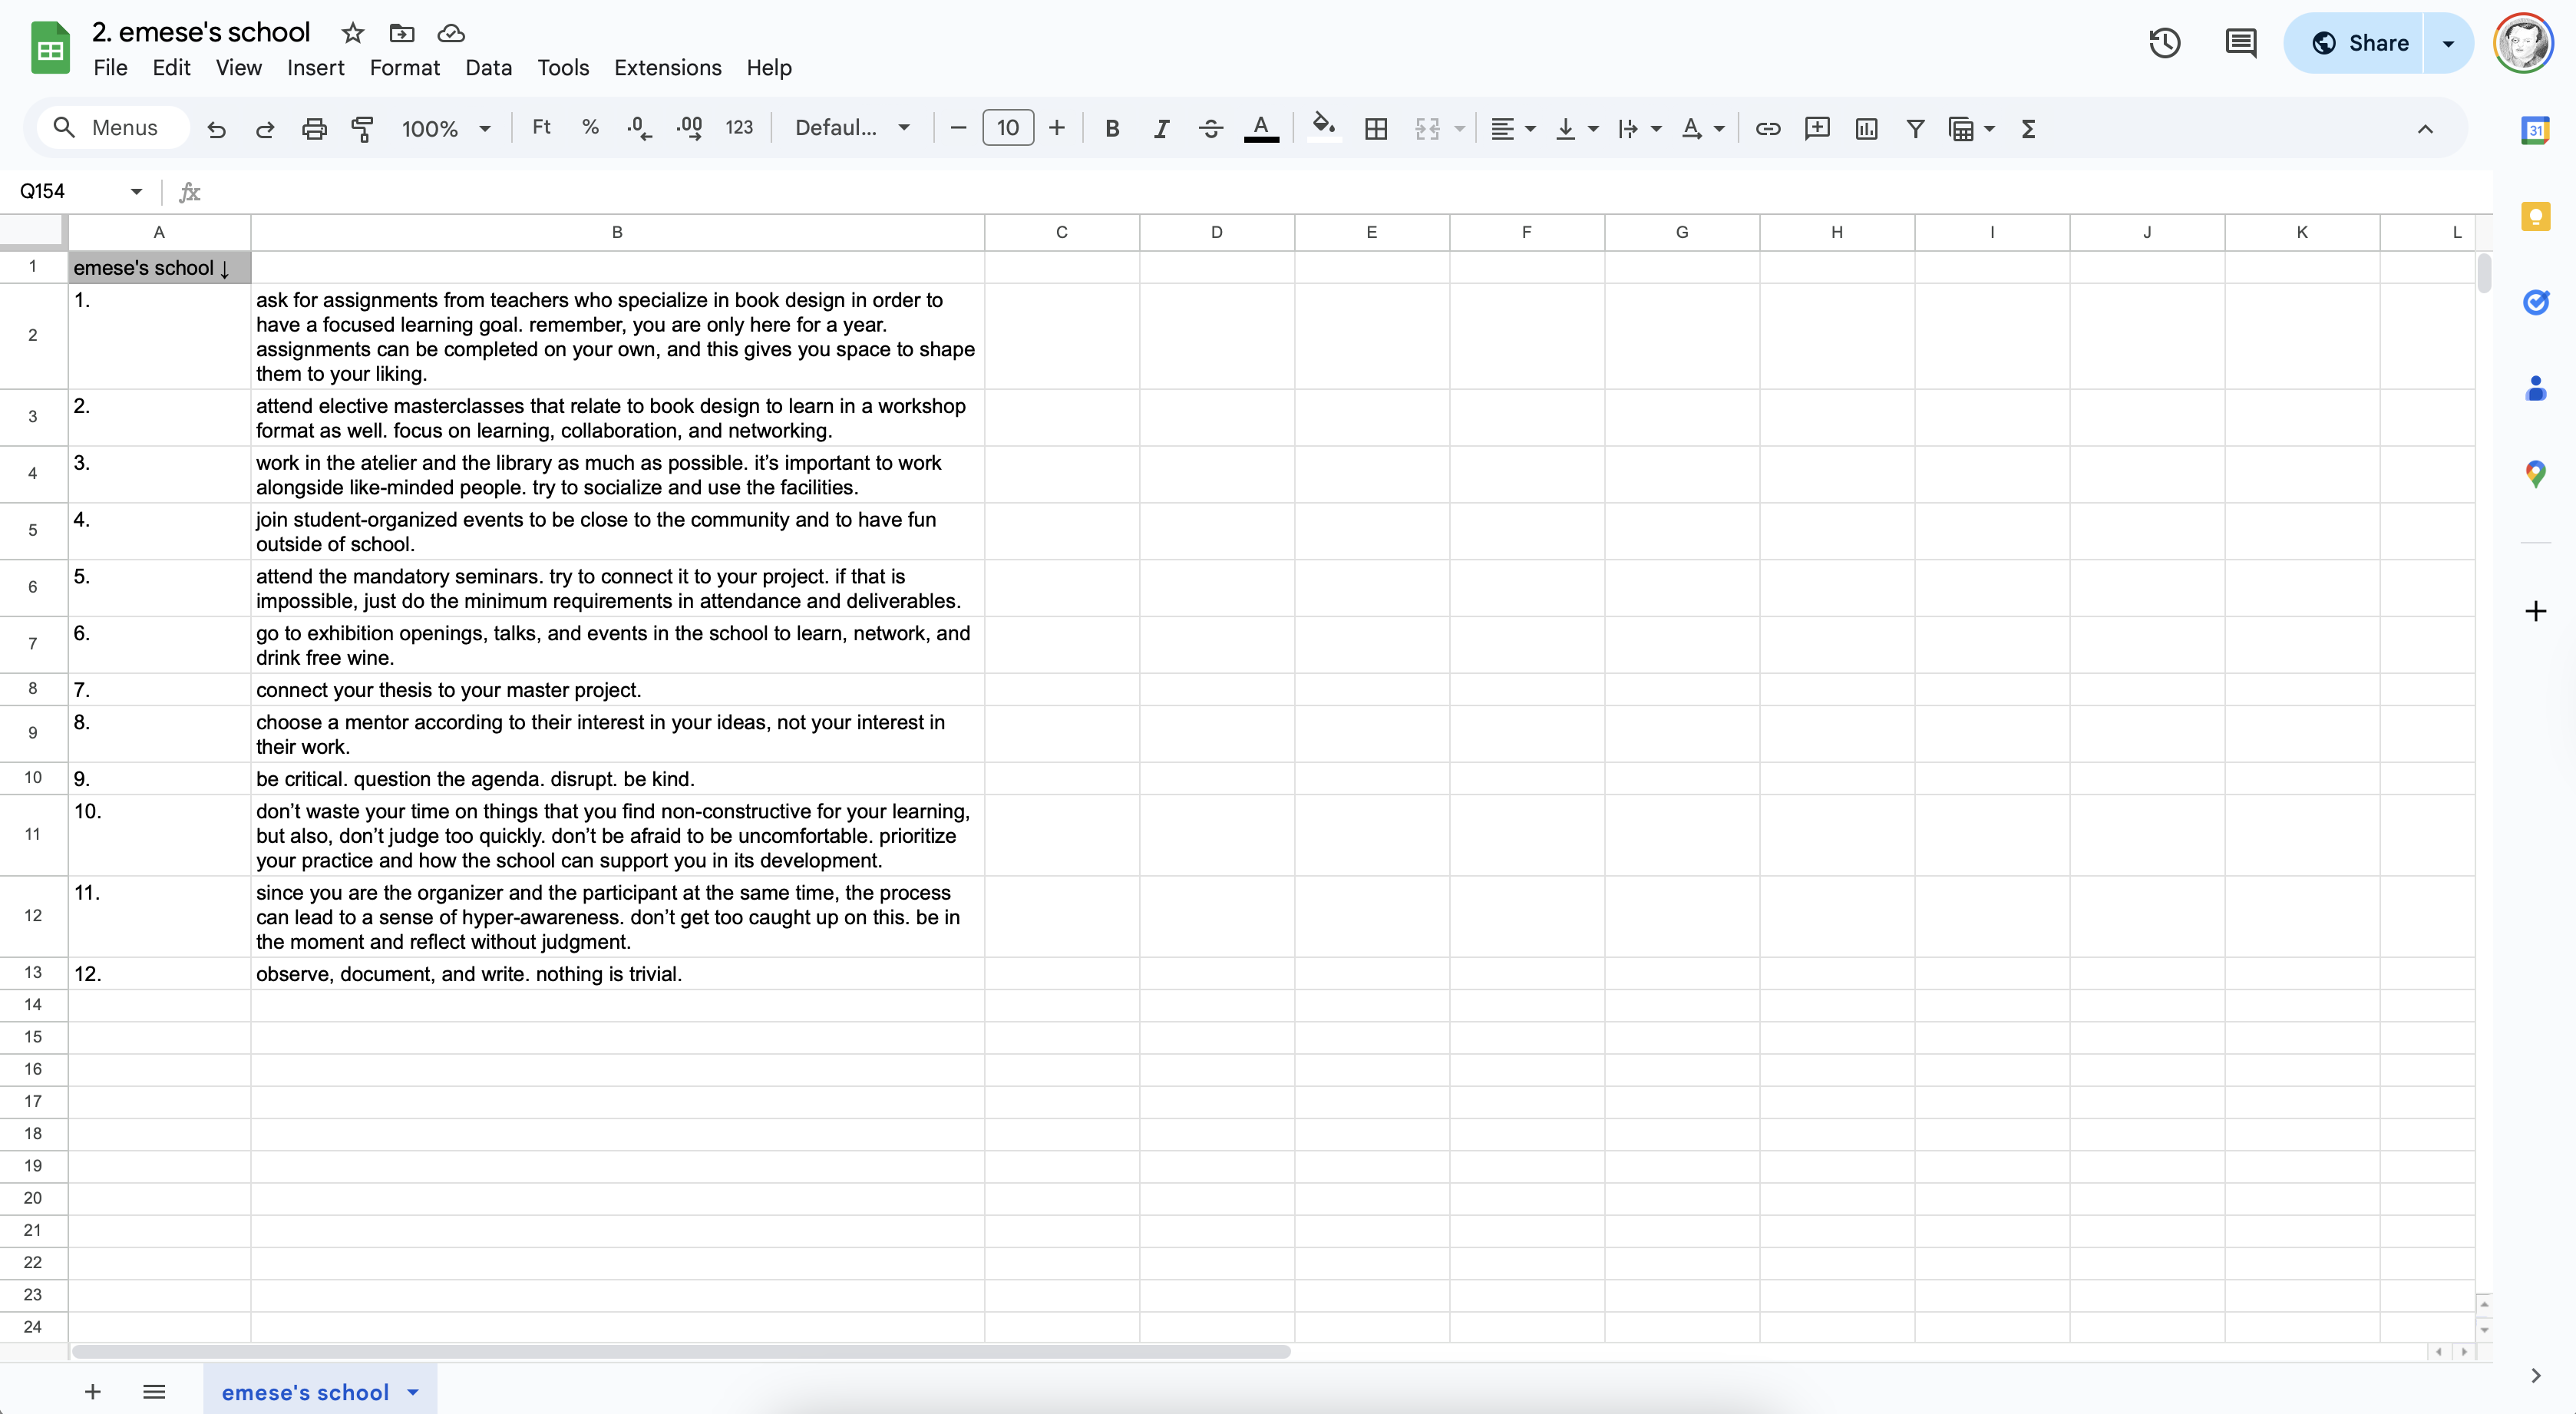
Task: Click the print icon
Action: [314, 128]
